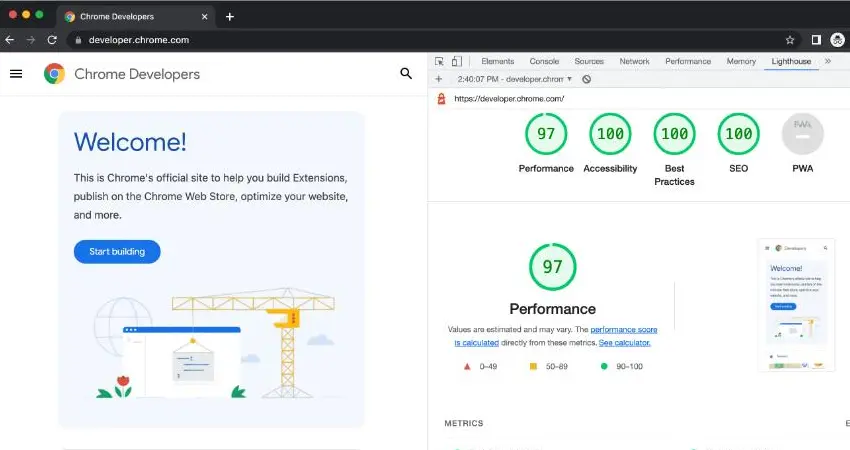
Task: Click the Chrome logo on the site
Action: [54, 74]
